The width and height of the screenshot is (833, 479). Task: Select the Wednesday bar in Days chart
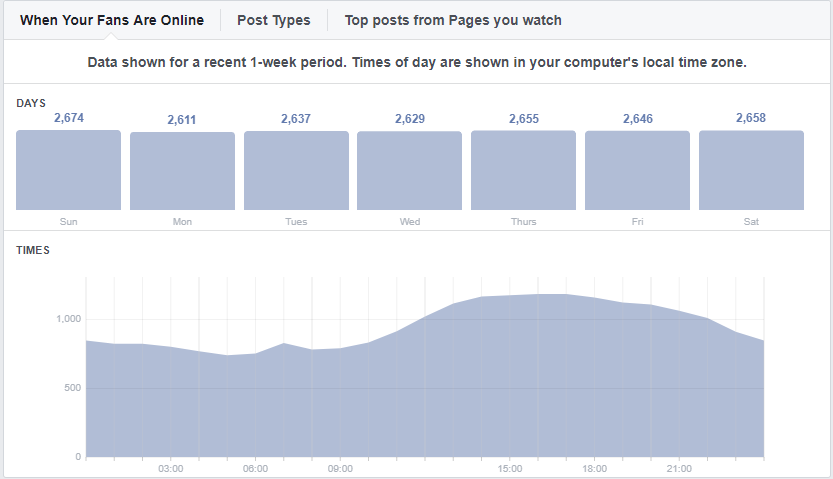[x=410, y=170]
